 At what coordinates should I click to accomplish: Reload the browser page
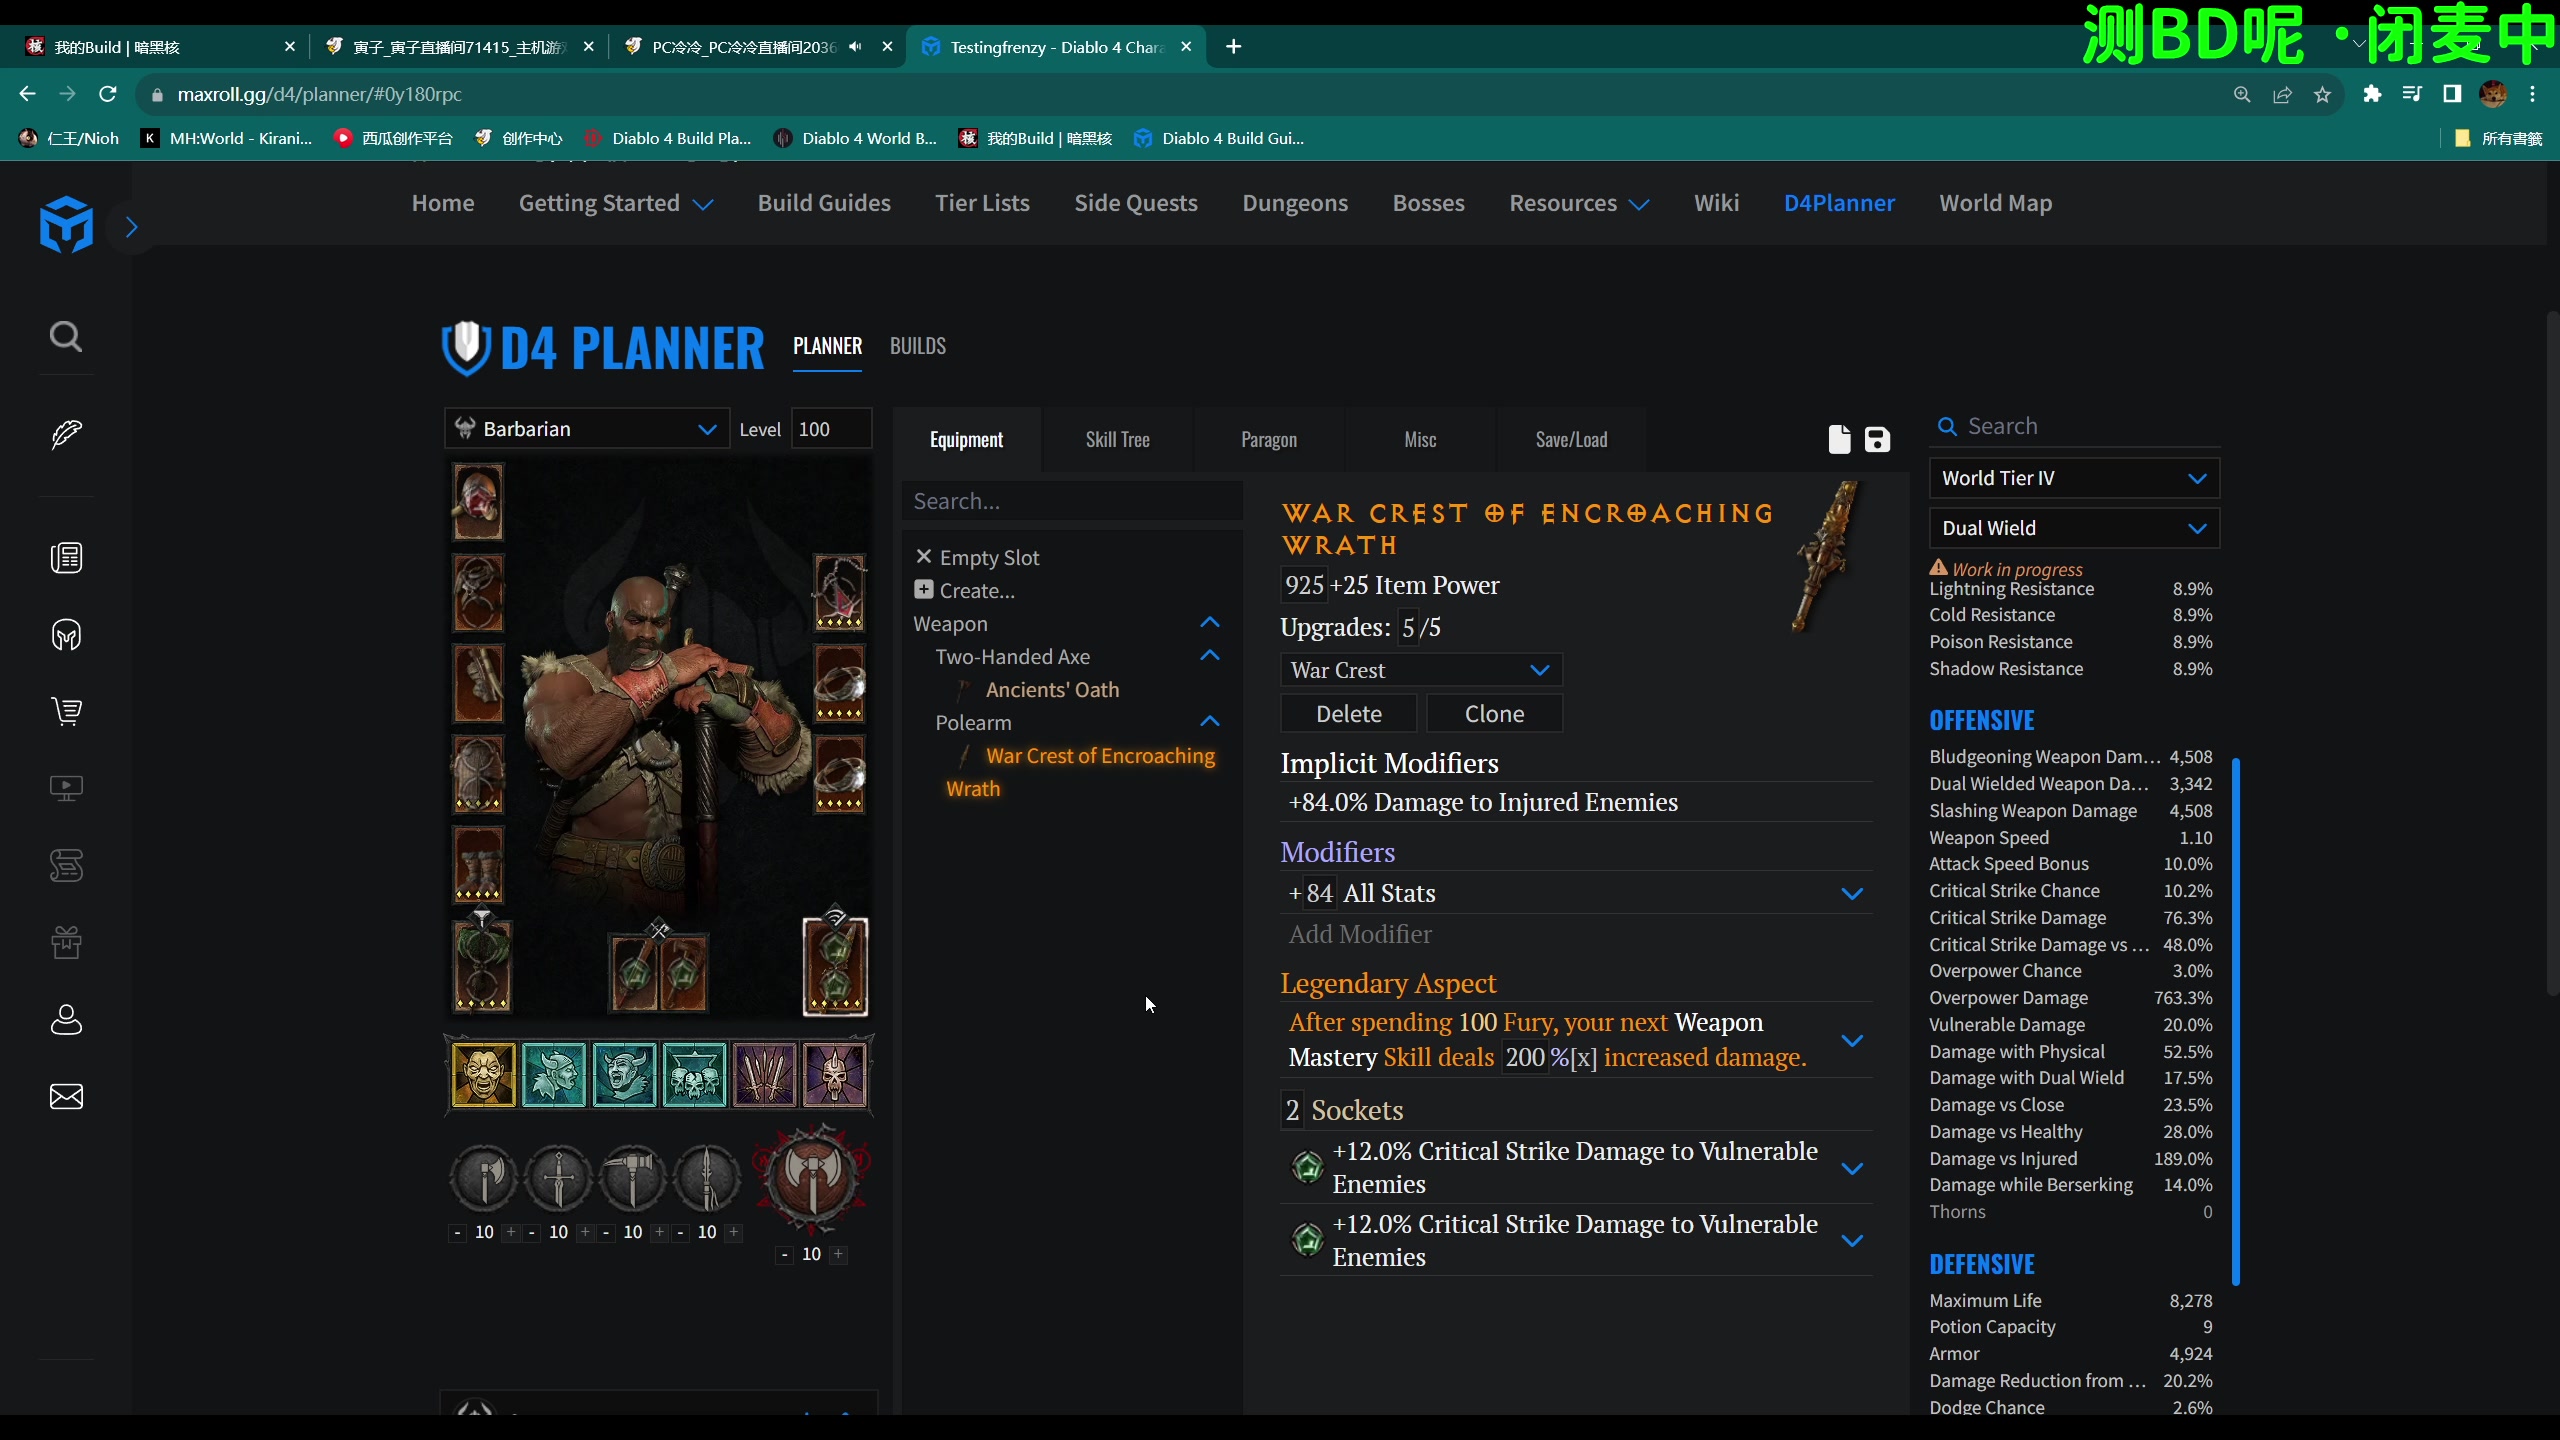click(108, 94)
